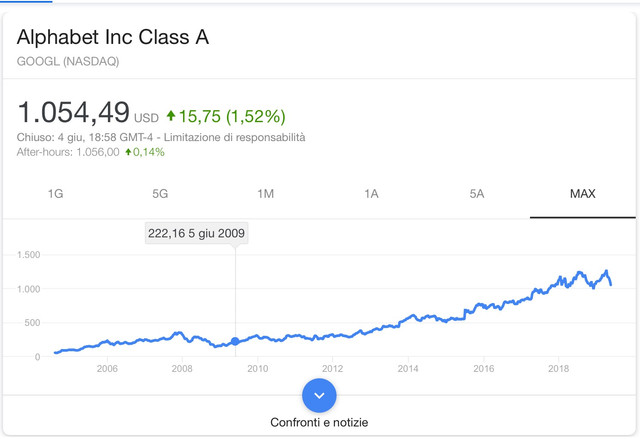This screenshot has width=640, height=439.
Task: Click the 2018 label on chart axis
Action: (558, 368)
